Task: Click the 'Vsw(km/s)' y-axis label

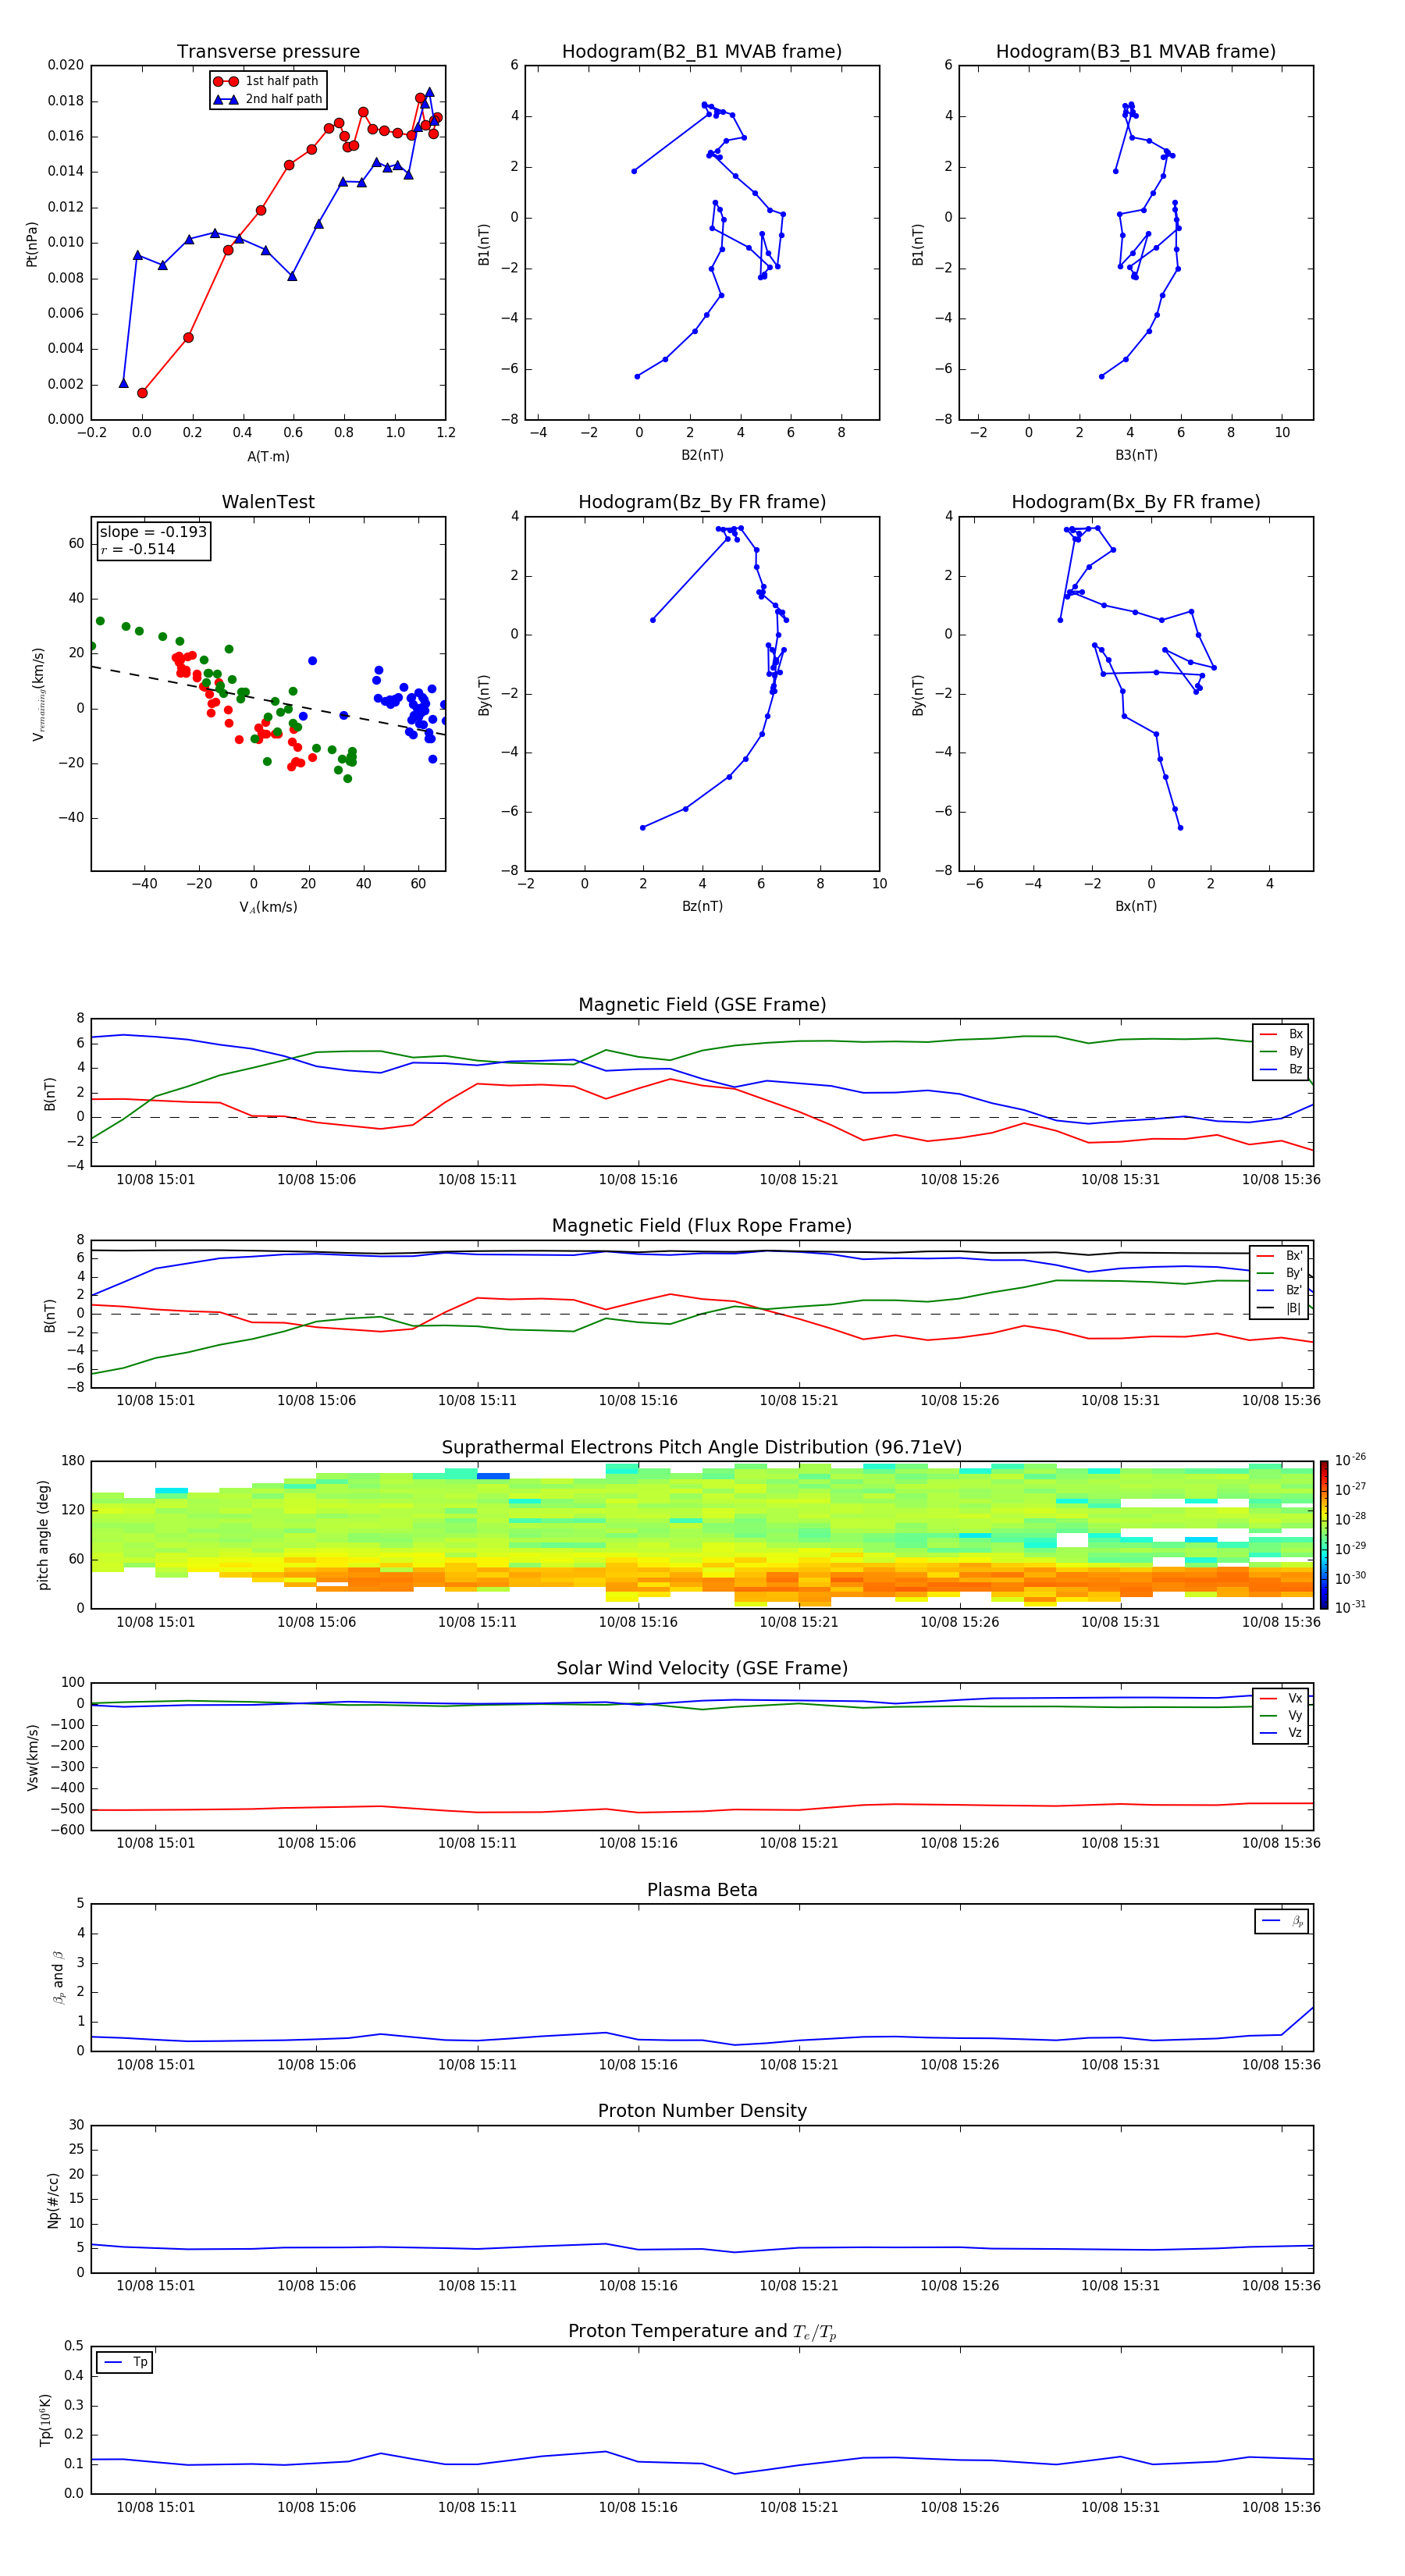Action: tap(32, 1757)
